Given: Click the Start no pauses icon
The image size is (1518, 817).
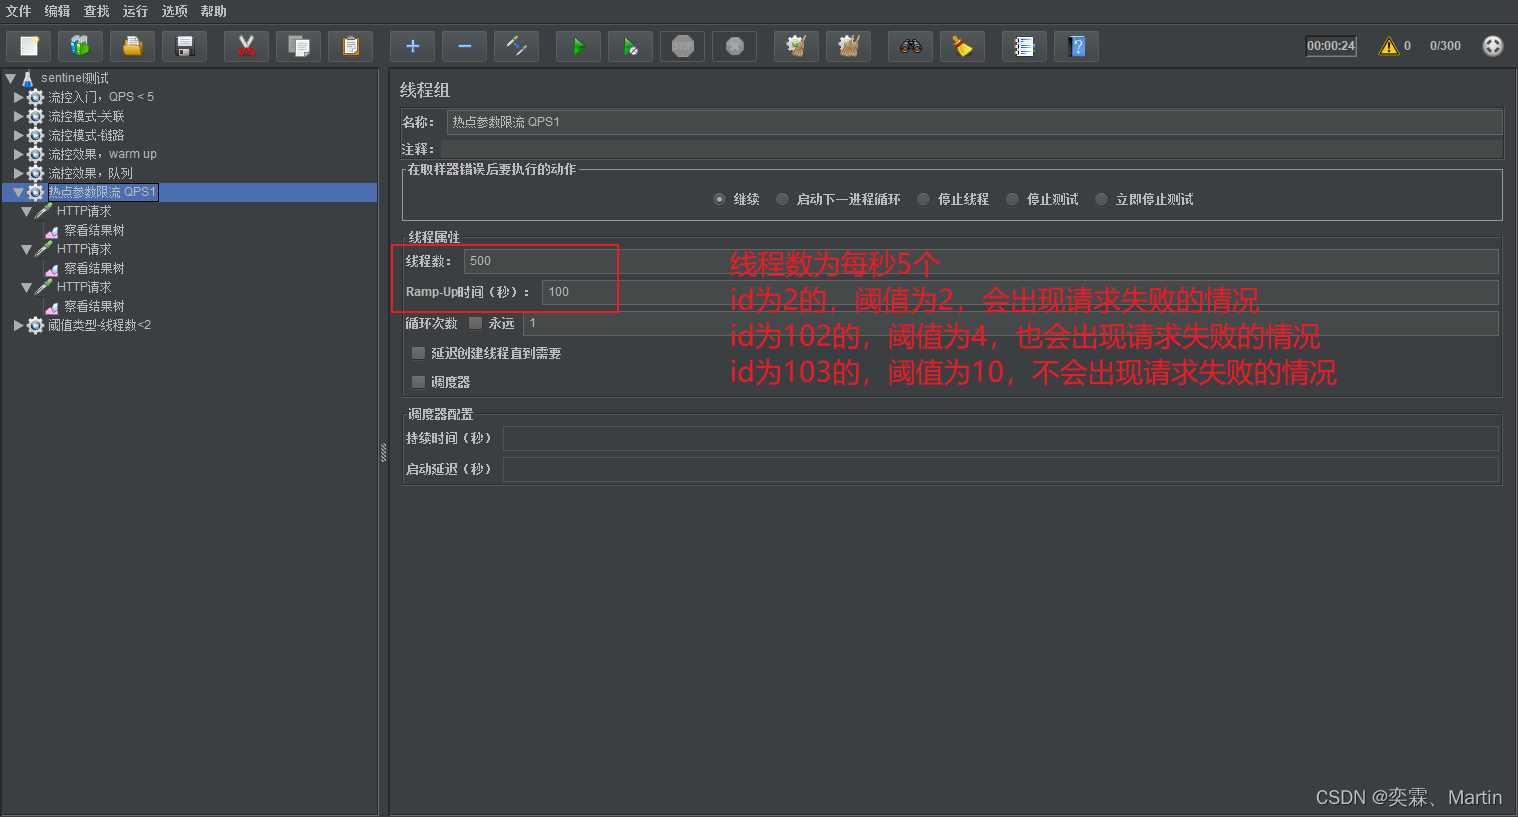Looking at the screenshot, I should pos(630,46).
